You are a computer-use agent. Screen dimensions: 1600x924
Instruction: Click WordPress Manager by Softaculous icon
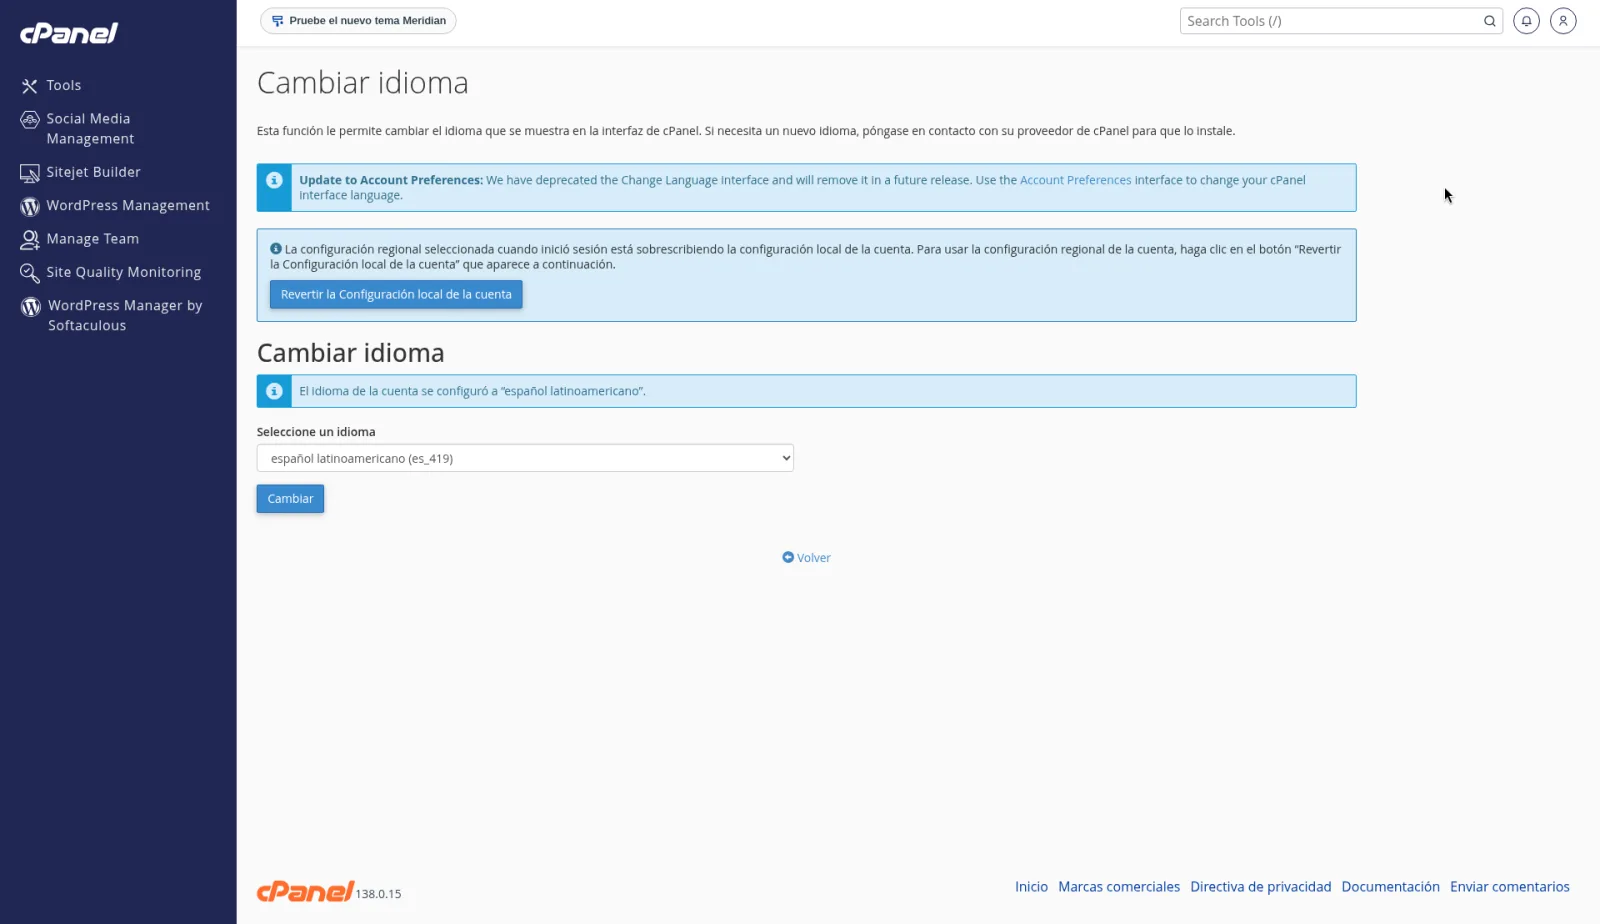31,306
